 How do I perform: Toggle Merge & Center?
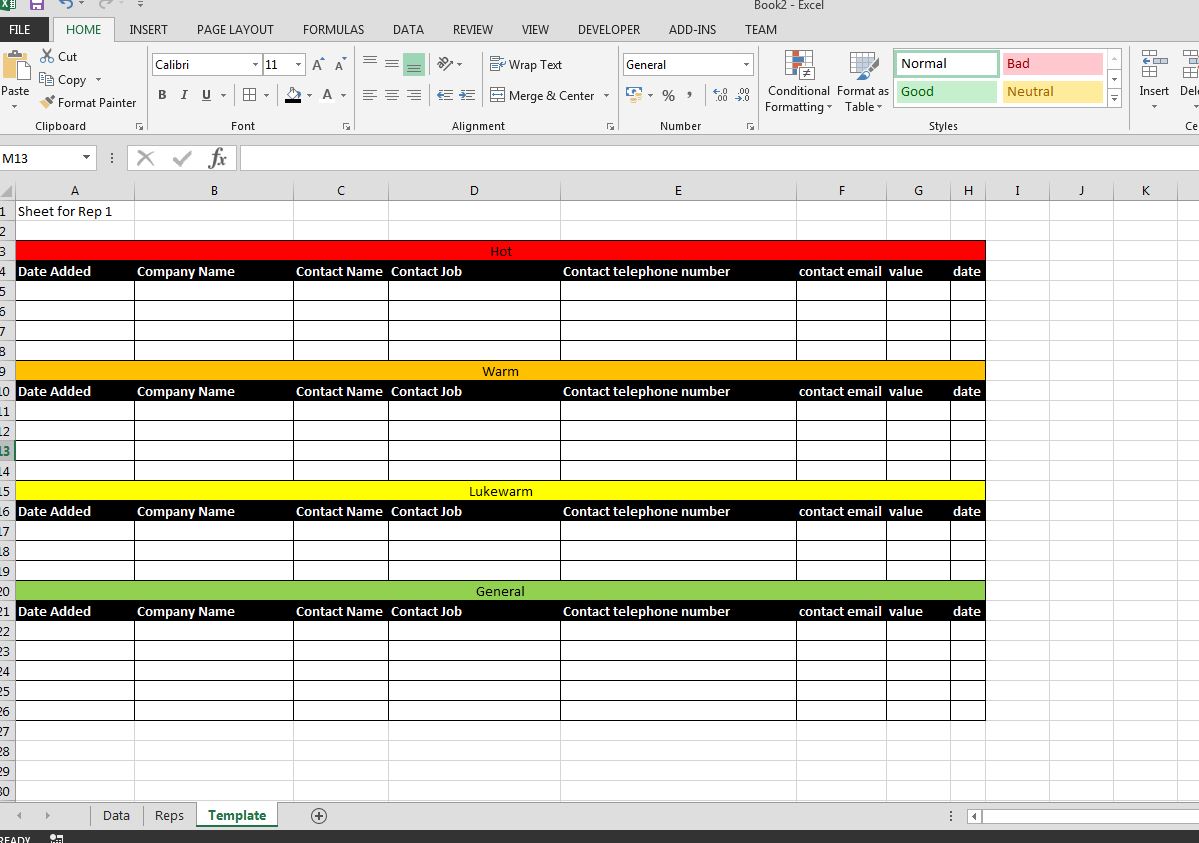[542, 95]
